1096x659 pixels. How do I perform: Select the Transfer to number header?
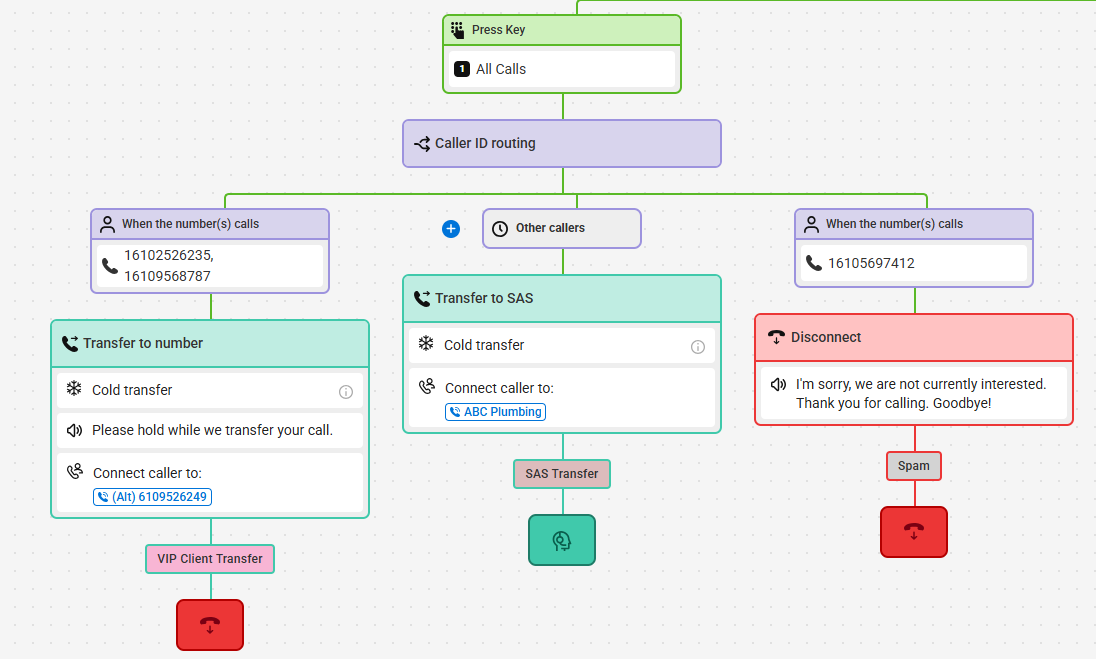(210, 344)
